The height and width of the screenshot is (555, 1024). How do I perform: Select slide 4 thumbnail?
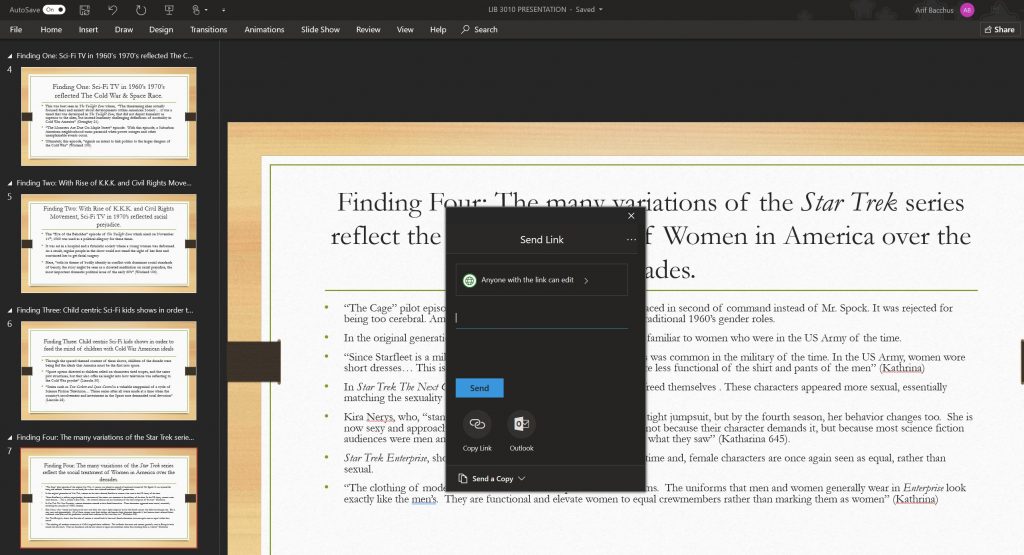click(108, 116)
